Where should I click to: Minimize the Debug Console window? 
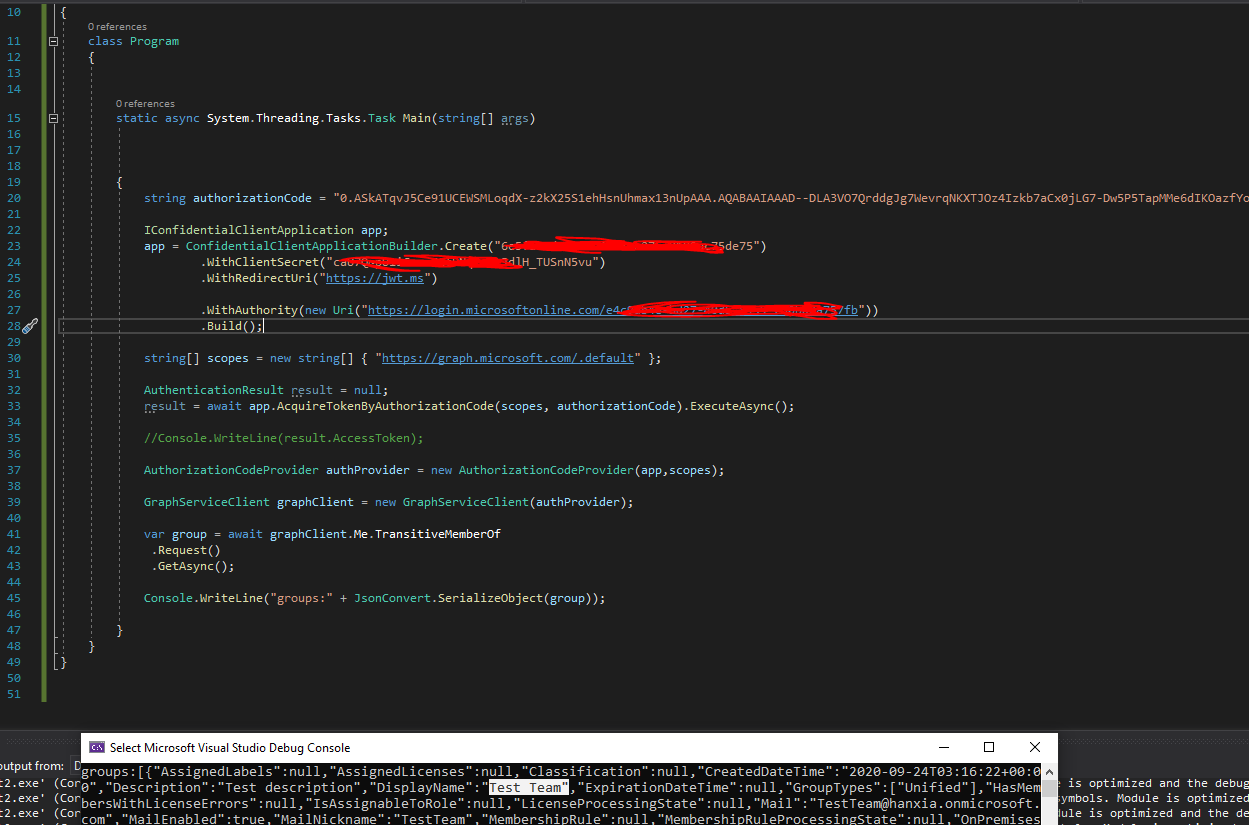click(943, 747)
